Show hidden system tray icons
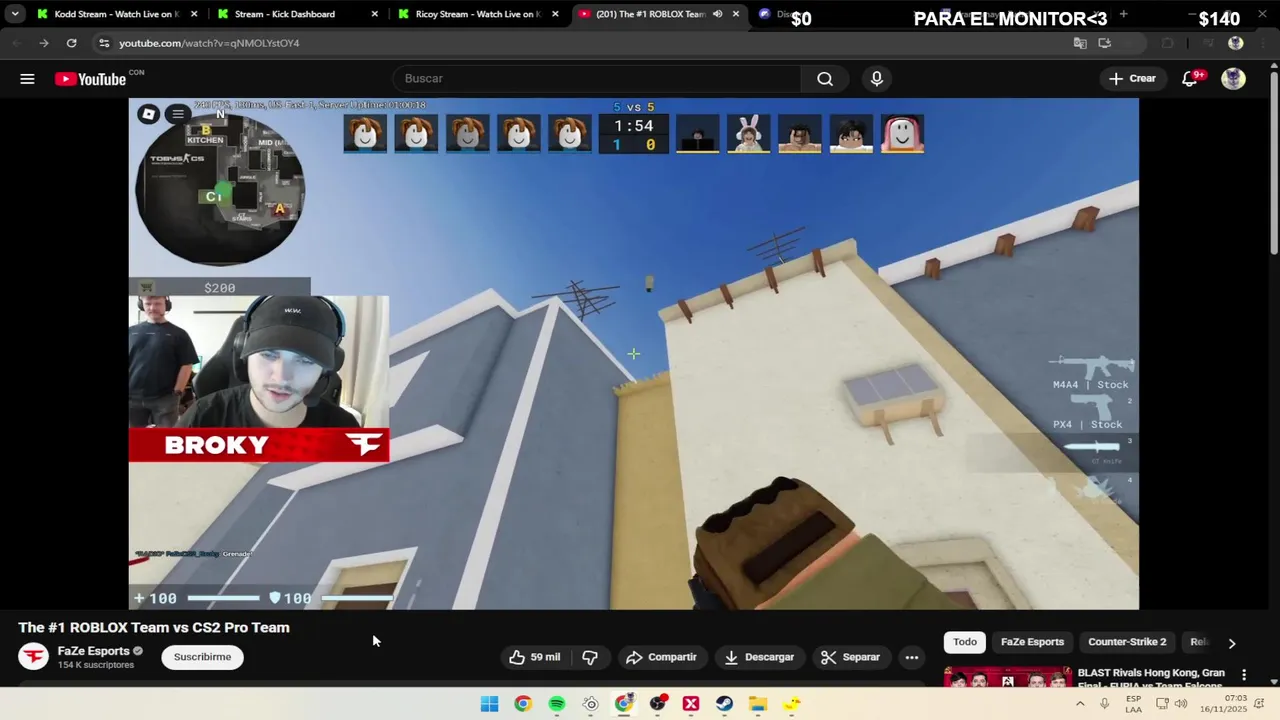Image resolution: width=1280 pixels, height=720 pixels. 1080,704
